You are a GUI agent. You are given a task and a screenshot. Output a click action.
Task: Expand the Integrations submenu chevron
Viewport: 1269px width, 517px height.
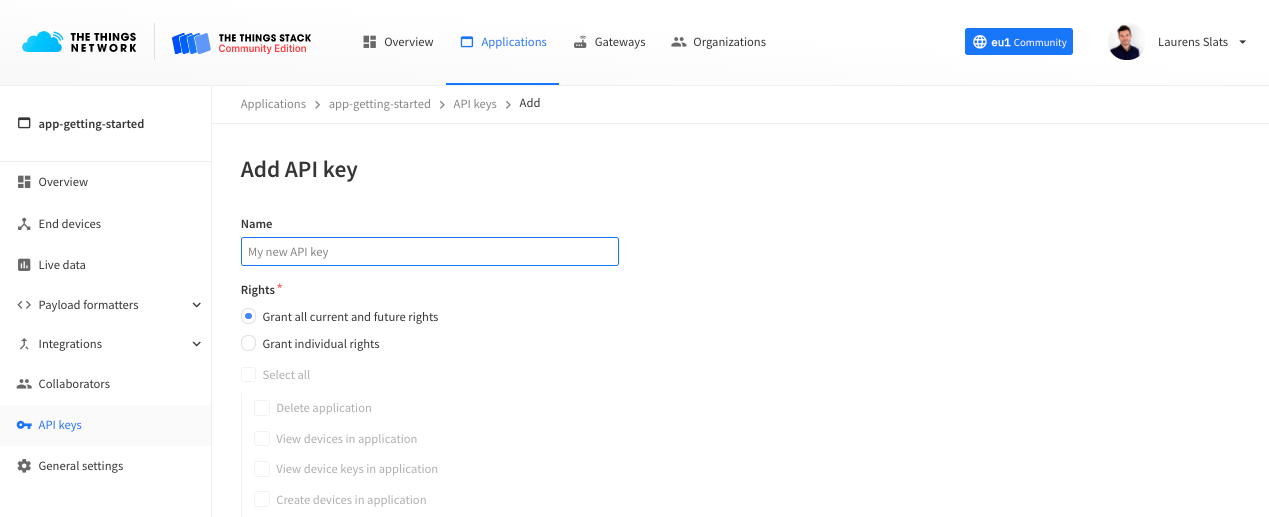click(196, 344)
